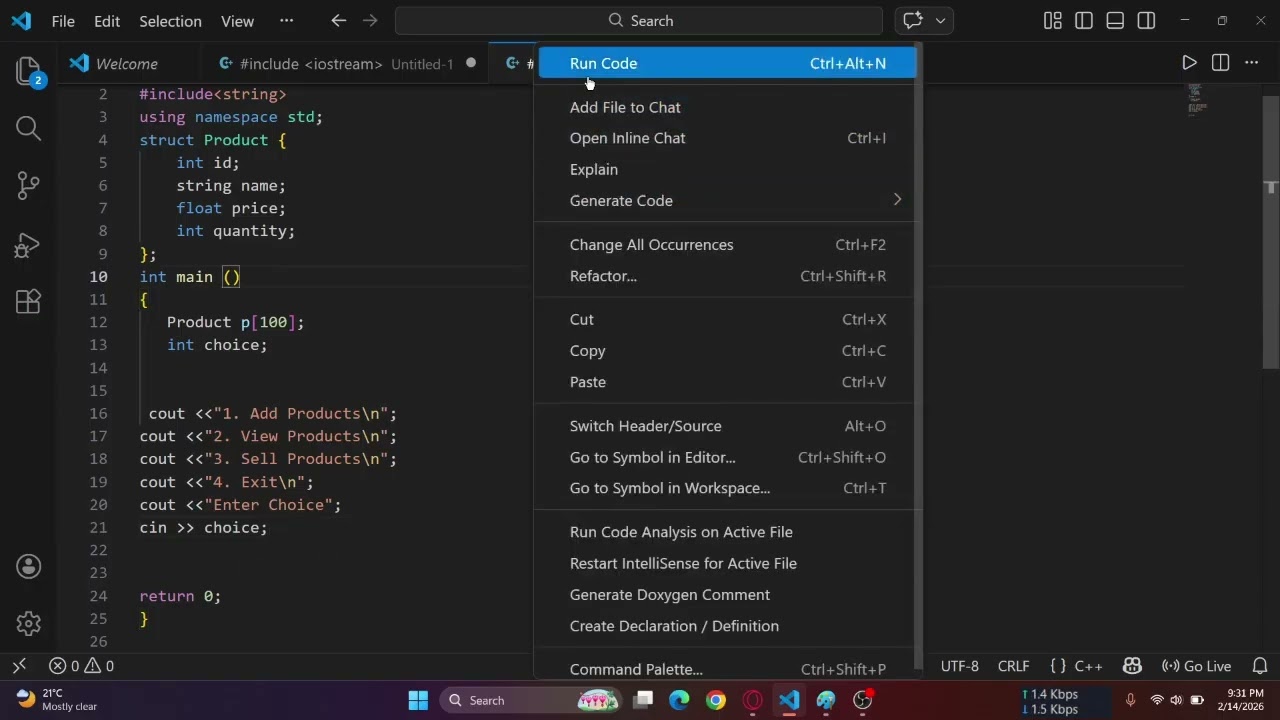Open Windows Start menu
This screenshot has height=720, width=1280.
pos(418,700)
